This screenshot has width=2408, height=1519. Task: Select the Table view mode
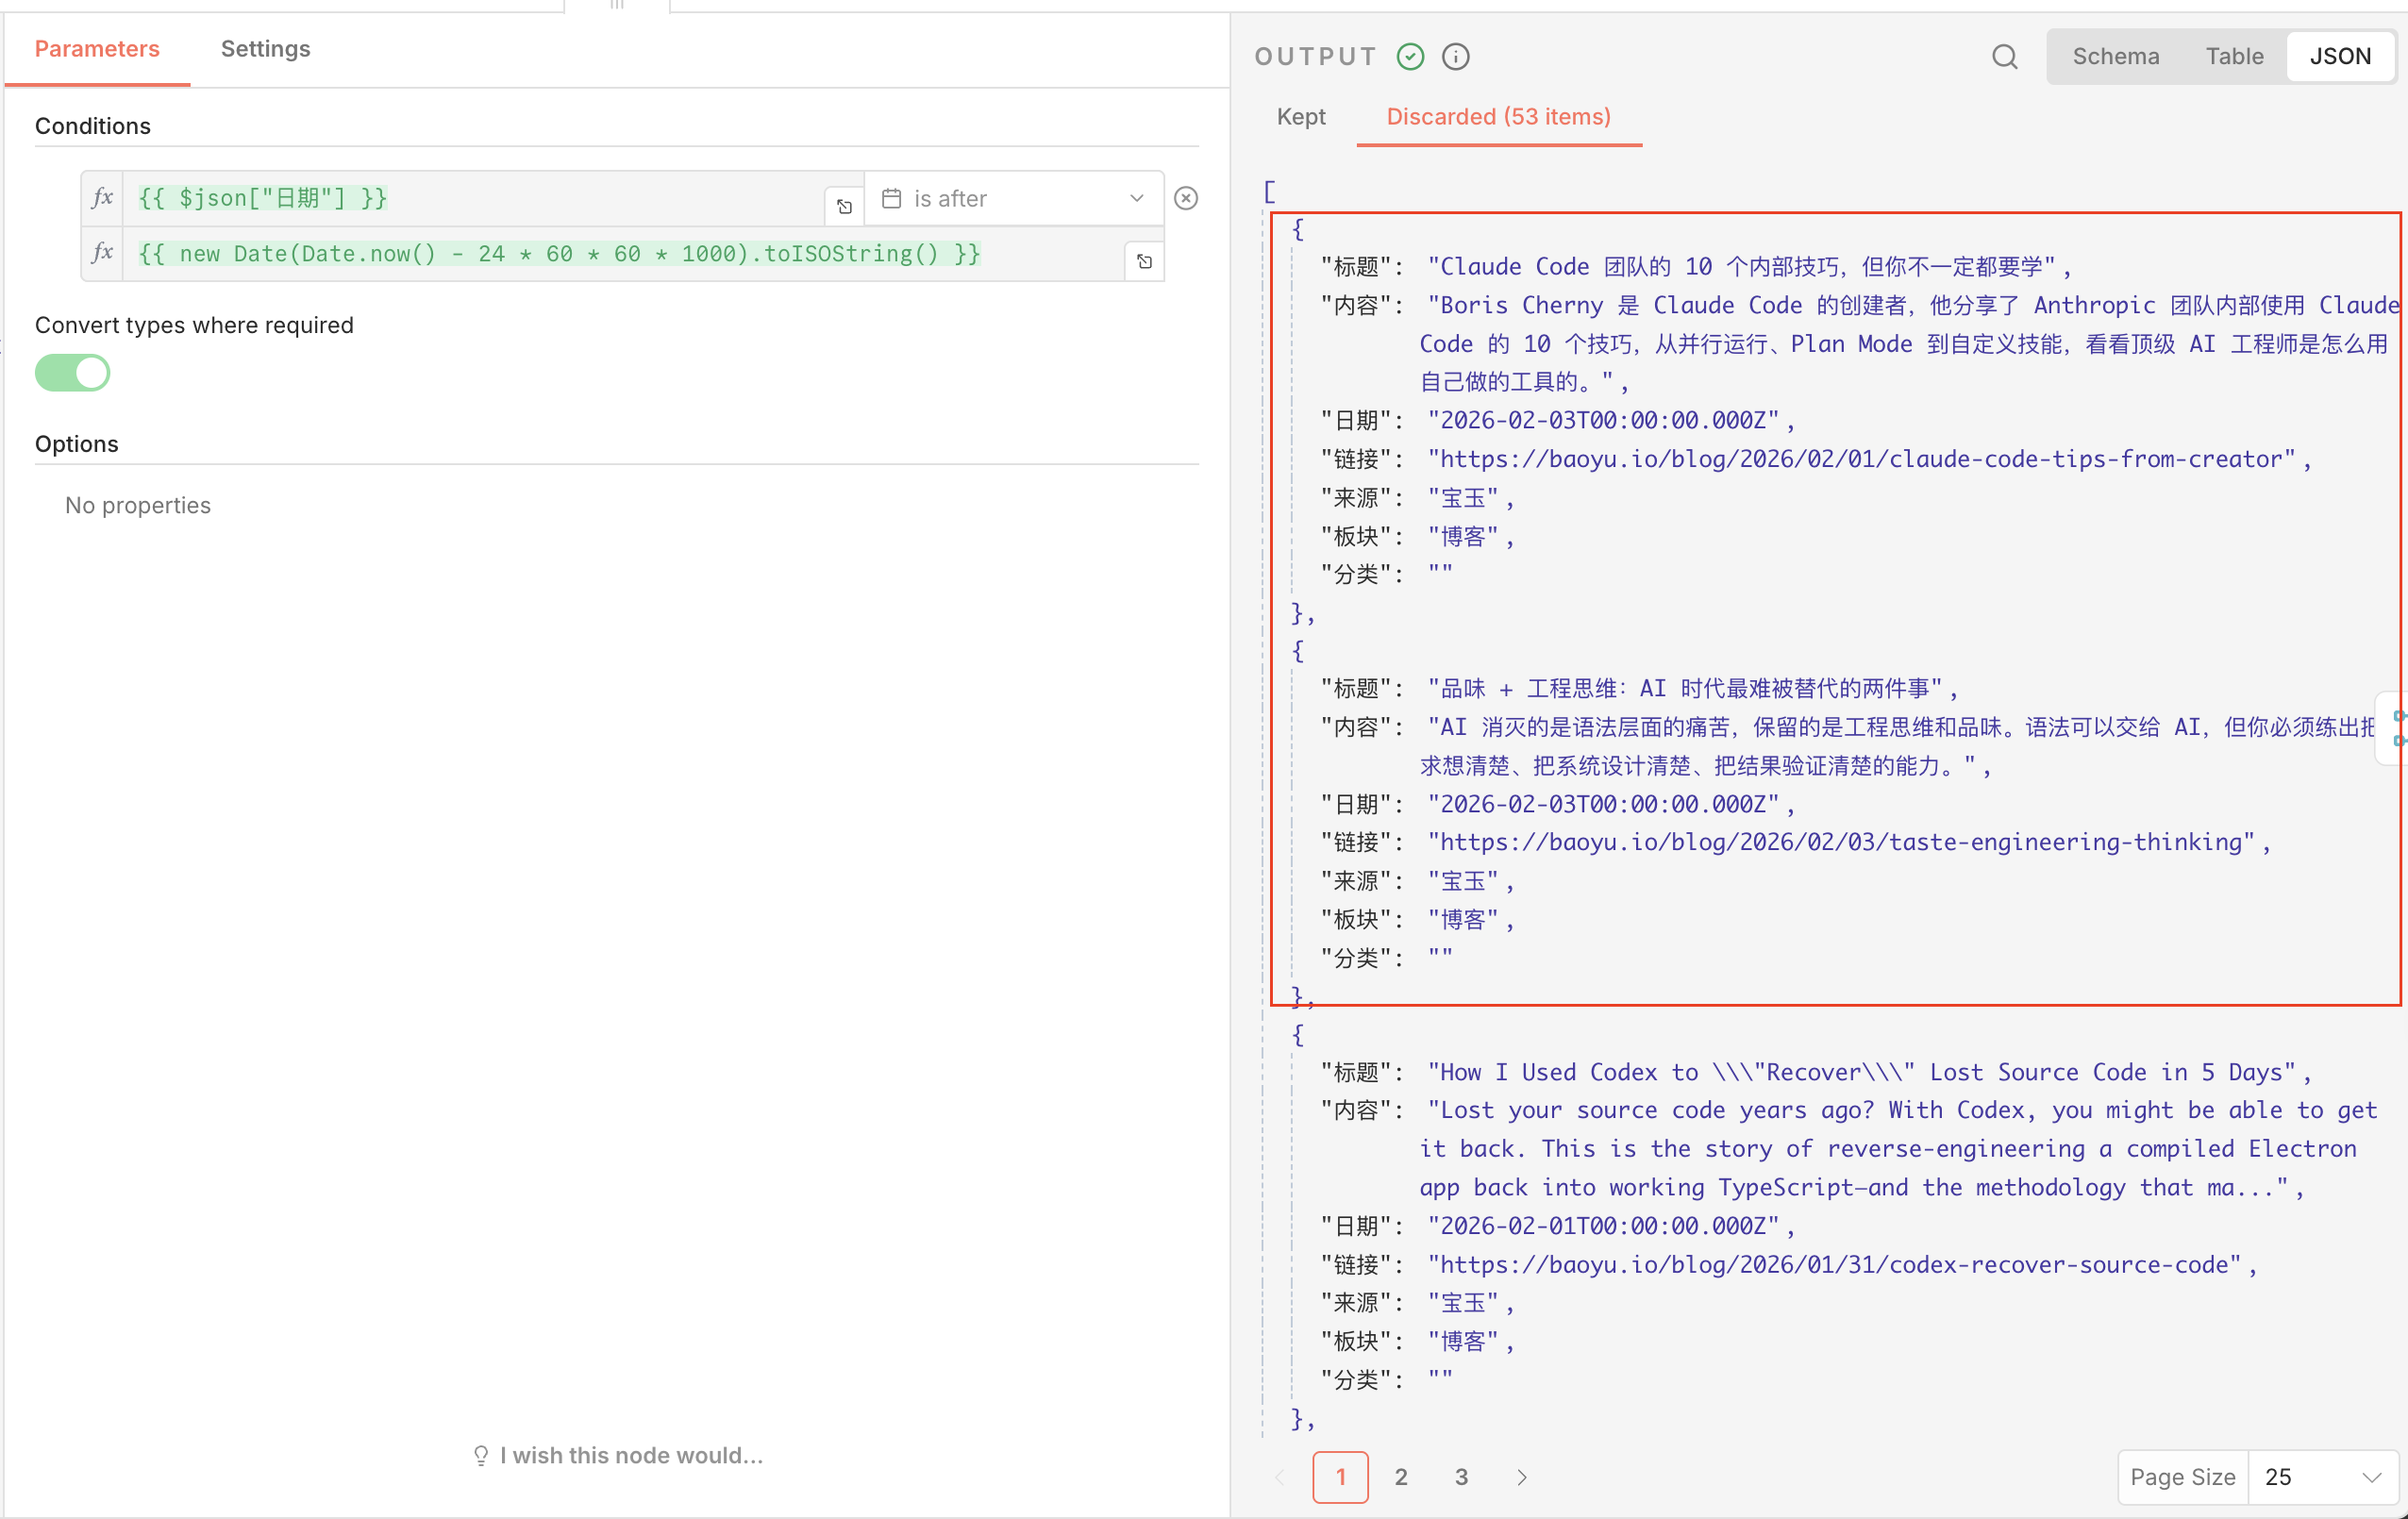[x=2234, y=57]
